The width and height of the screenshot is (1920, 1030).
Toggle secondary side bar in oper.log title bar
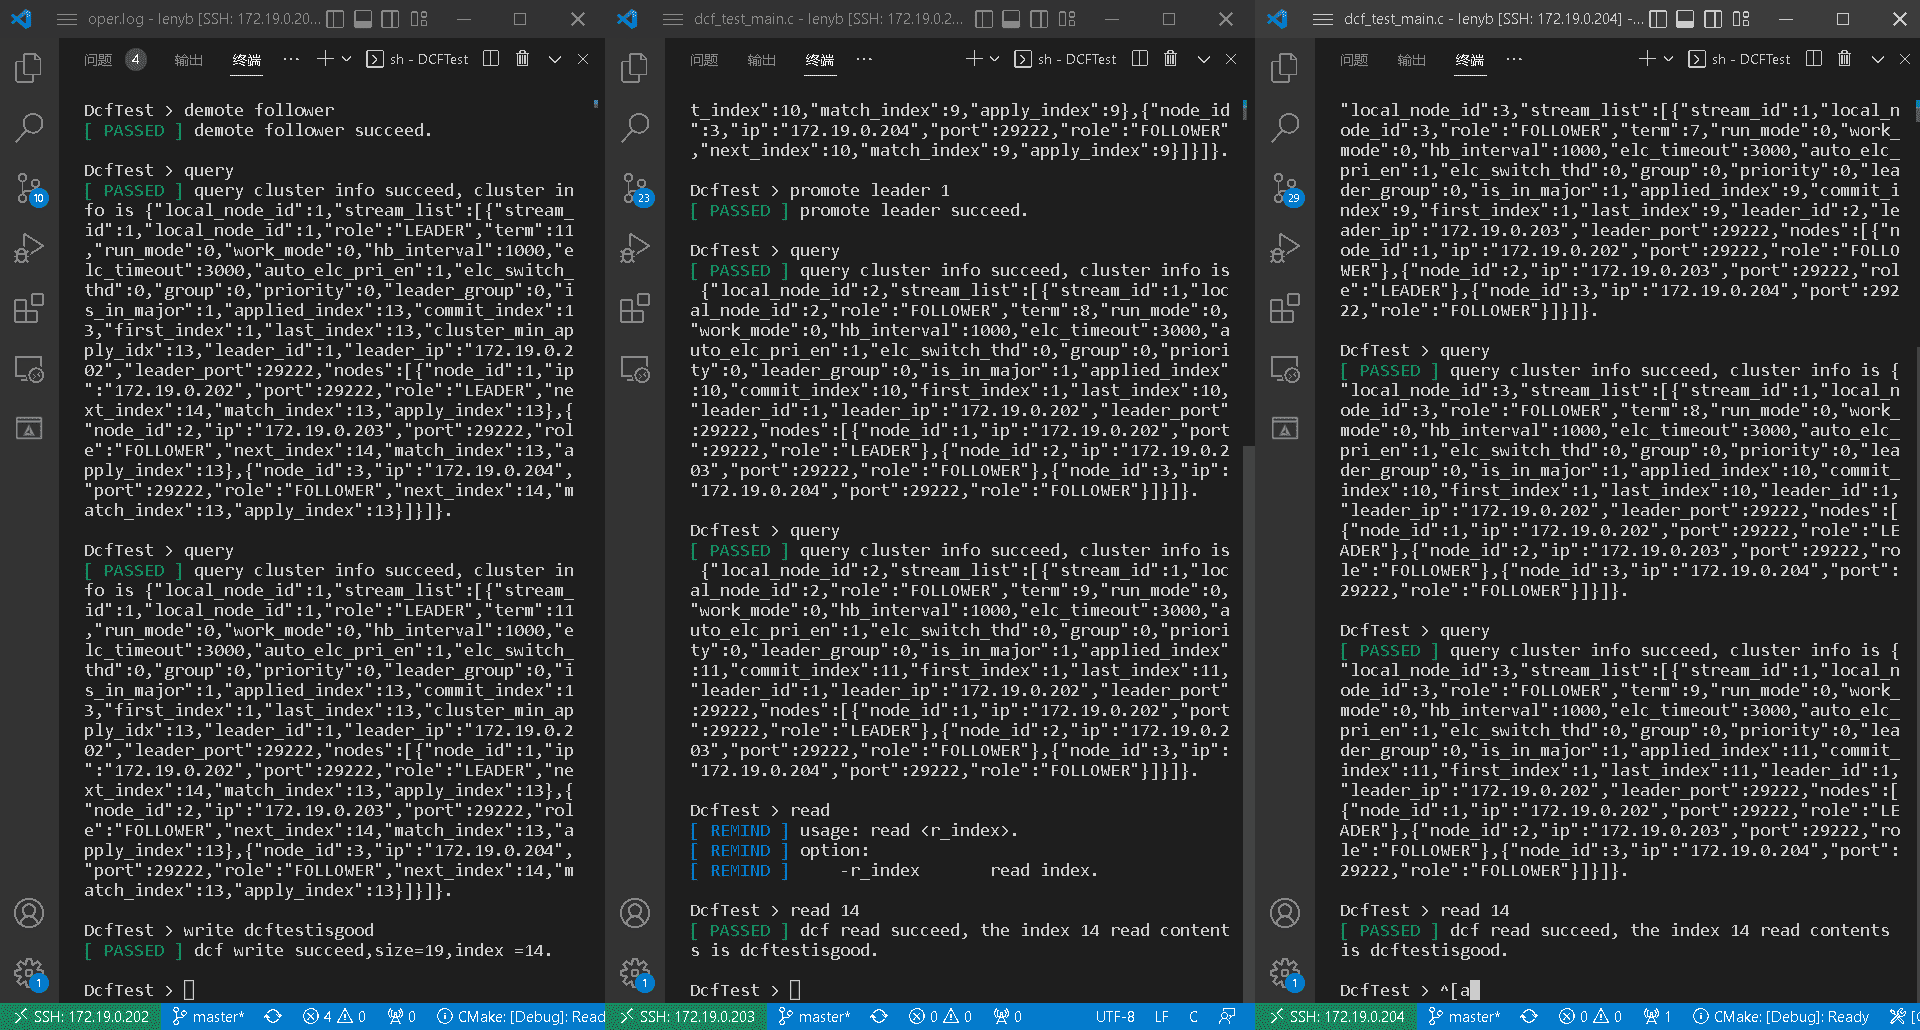coord(391,19)
